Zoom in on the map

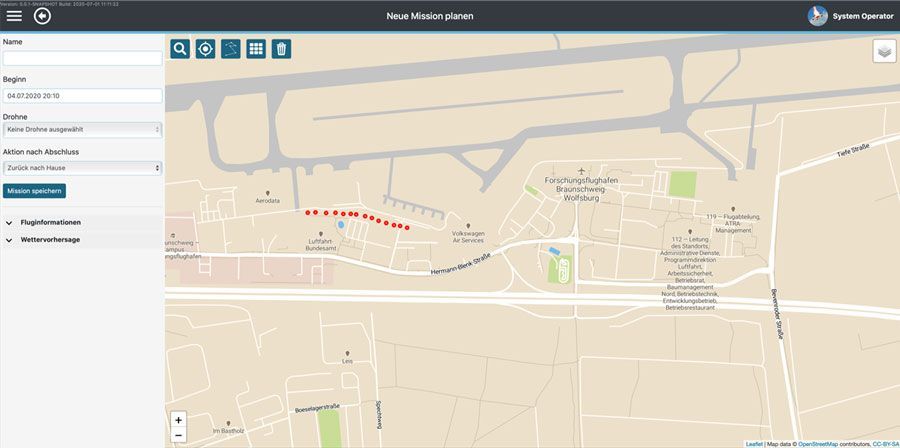point(178,420)
